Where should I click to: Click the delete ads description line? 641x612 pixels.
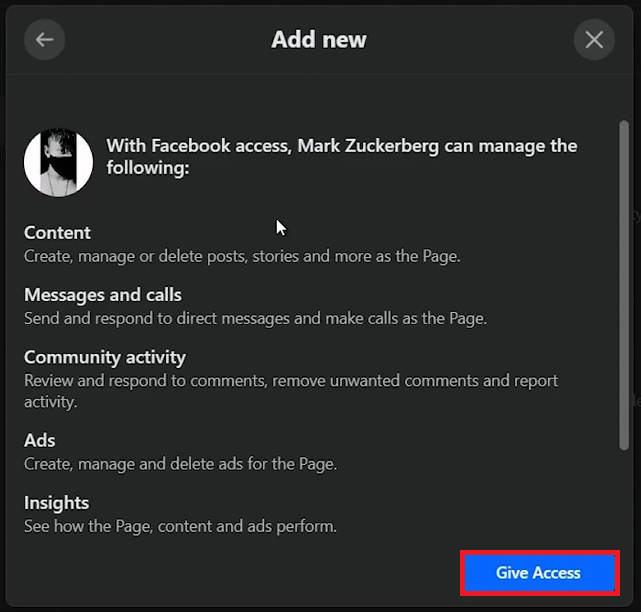pyautogui.click(x=181, y=464)
